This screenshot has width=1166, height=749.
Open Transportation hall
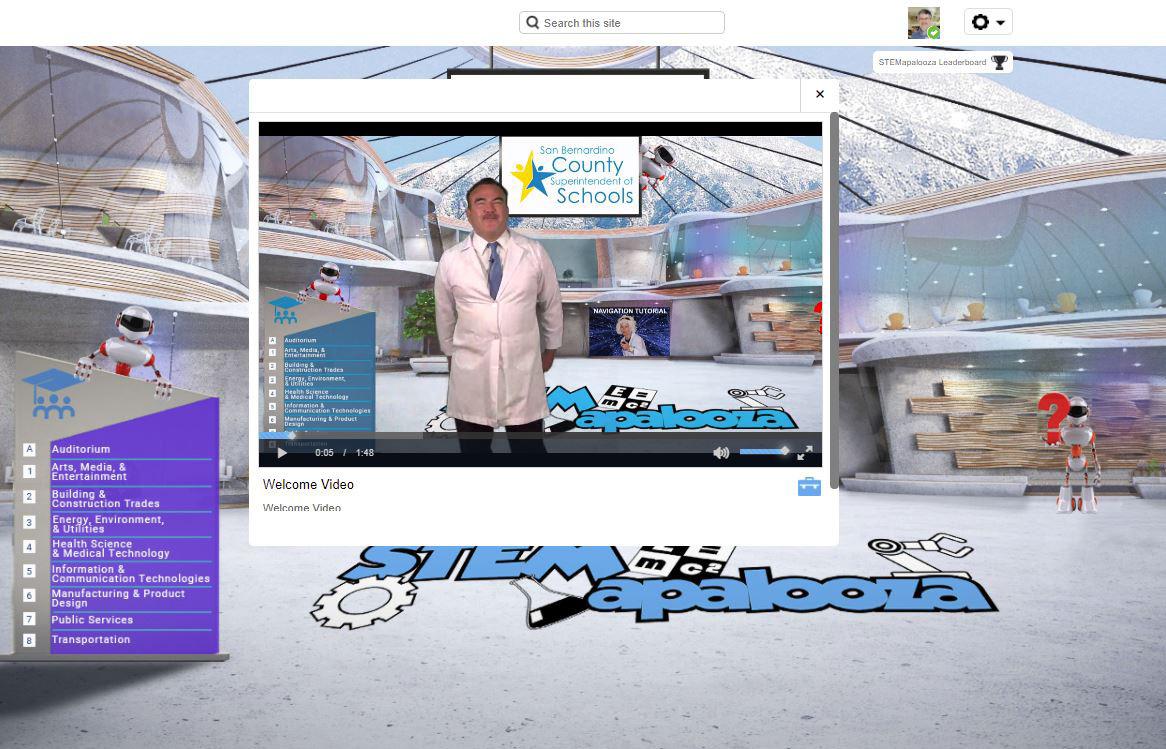[x=91, y=640]
